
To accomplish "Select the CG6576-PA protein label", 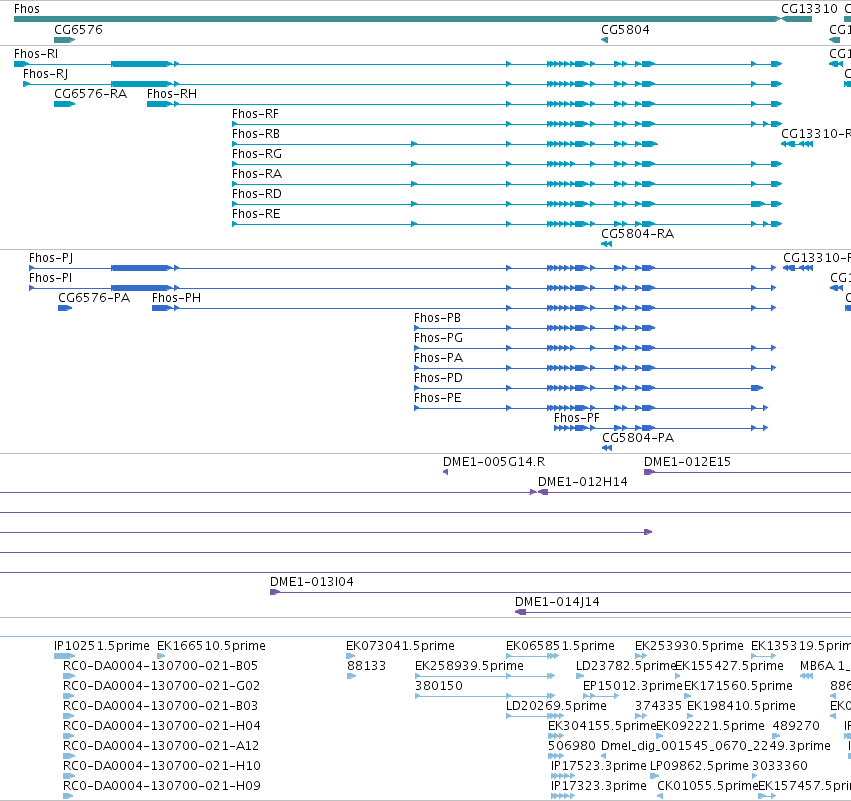I will (94, 298).
